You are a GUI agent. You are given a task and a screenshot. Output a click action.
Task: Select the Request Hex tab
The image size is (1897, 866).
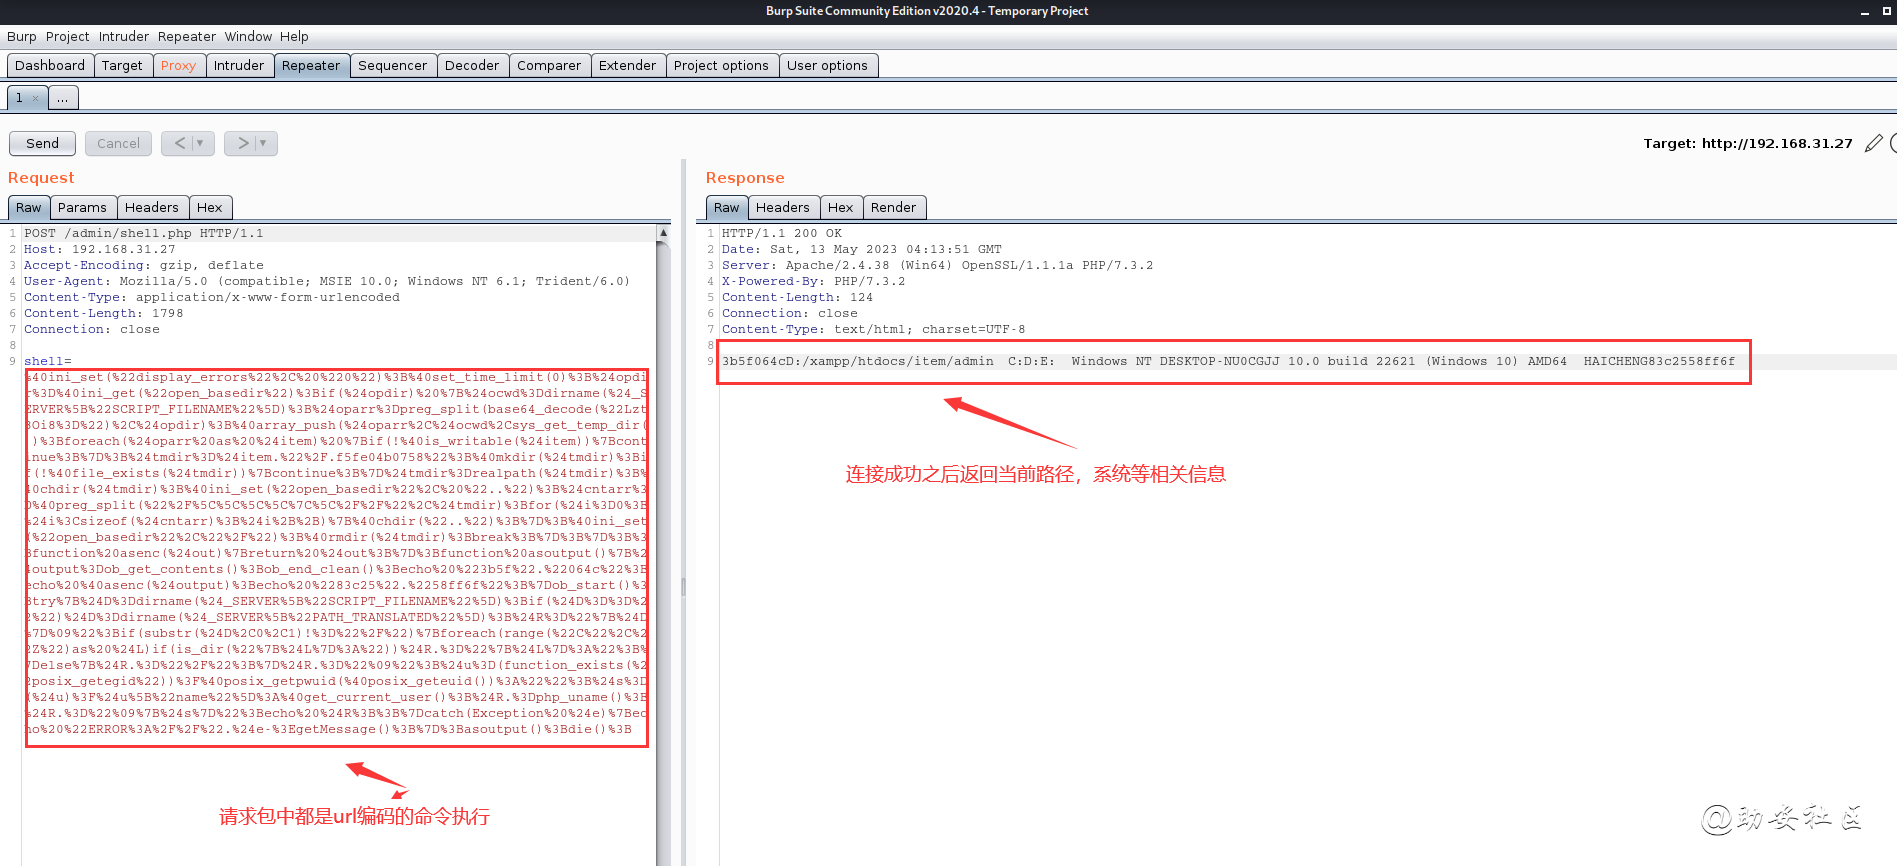pyautogui.click(x=210, y=208)
